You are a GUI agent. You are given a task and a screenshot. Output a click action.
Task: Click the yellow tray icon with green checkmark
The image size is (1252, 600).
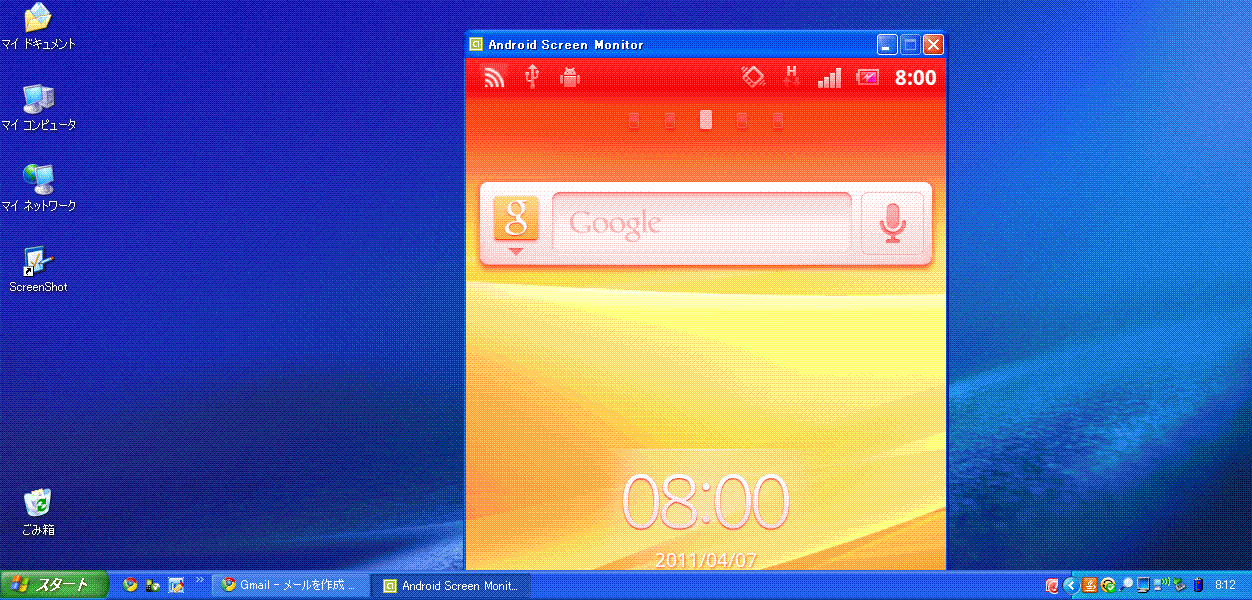(x=1108, y=586)
